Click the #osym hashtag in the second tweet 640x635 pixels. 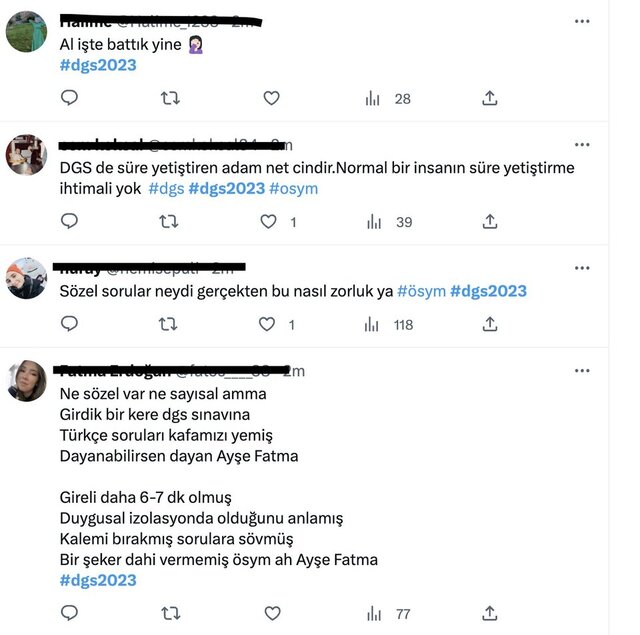(x=293, y=188)
